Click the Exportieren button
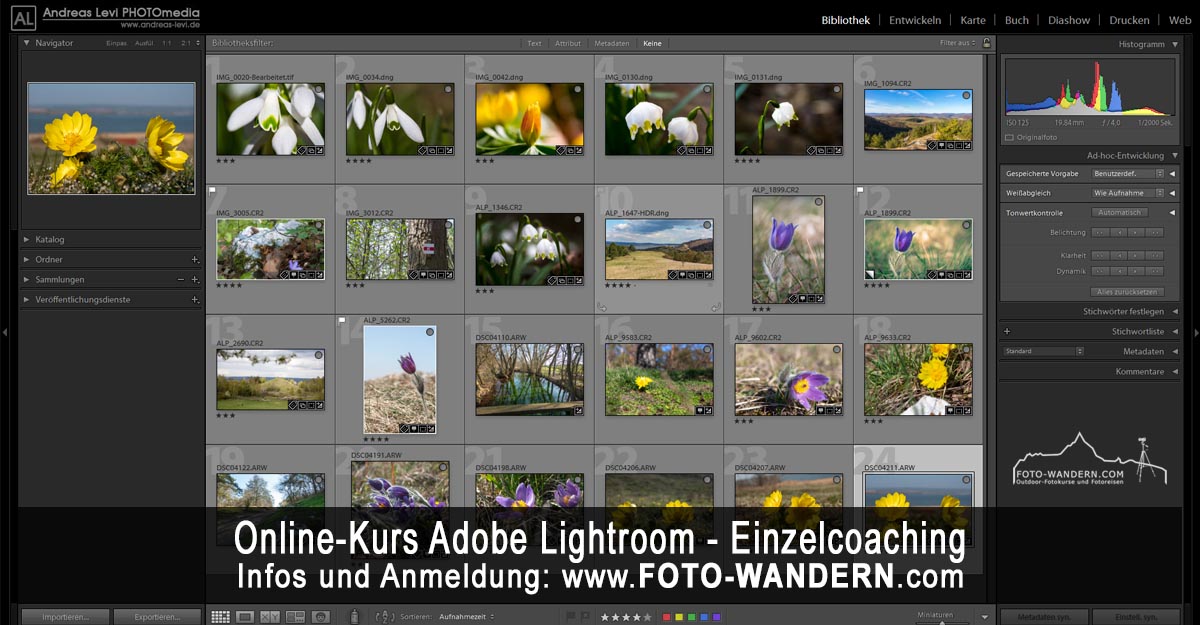This screenshot has width=1200, height=625. 157,617
